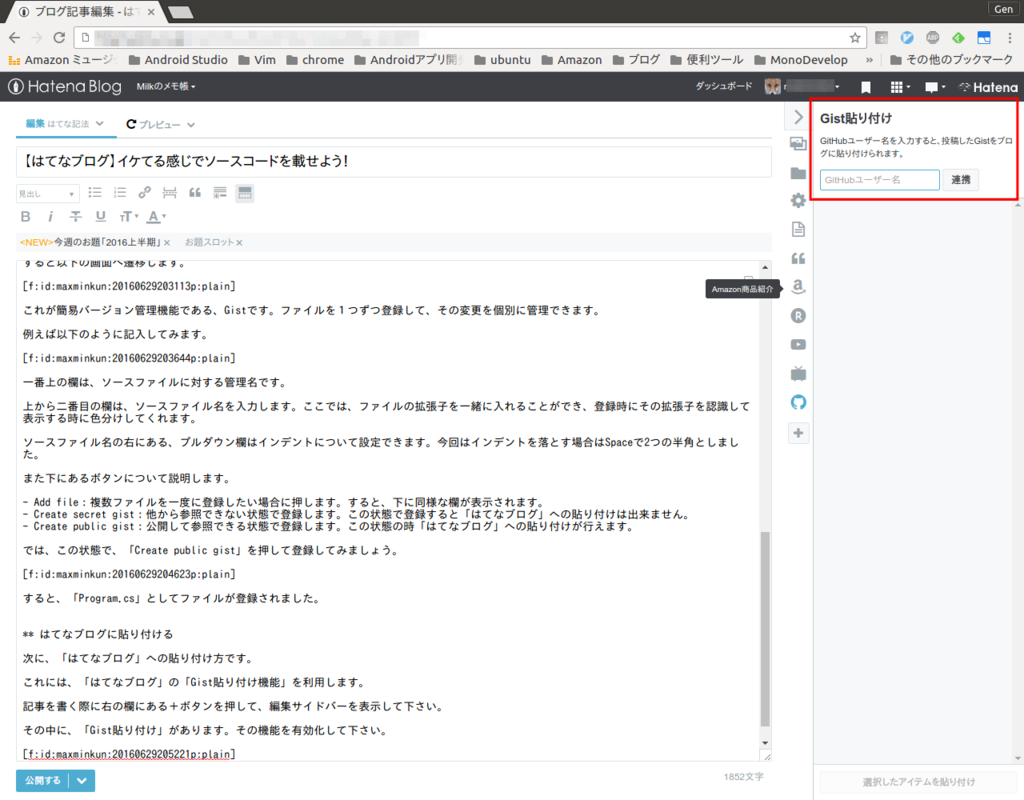Click the article title input field
This screenshot has width=1024, height=800.
pyautogui.click(x=394, y=161)
